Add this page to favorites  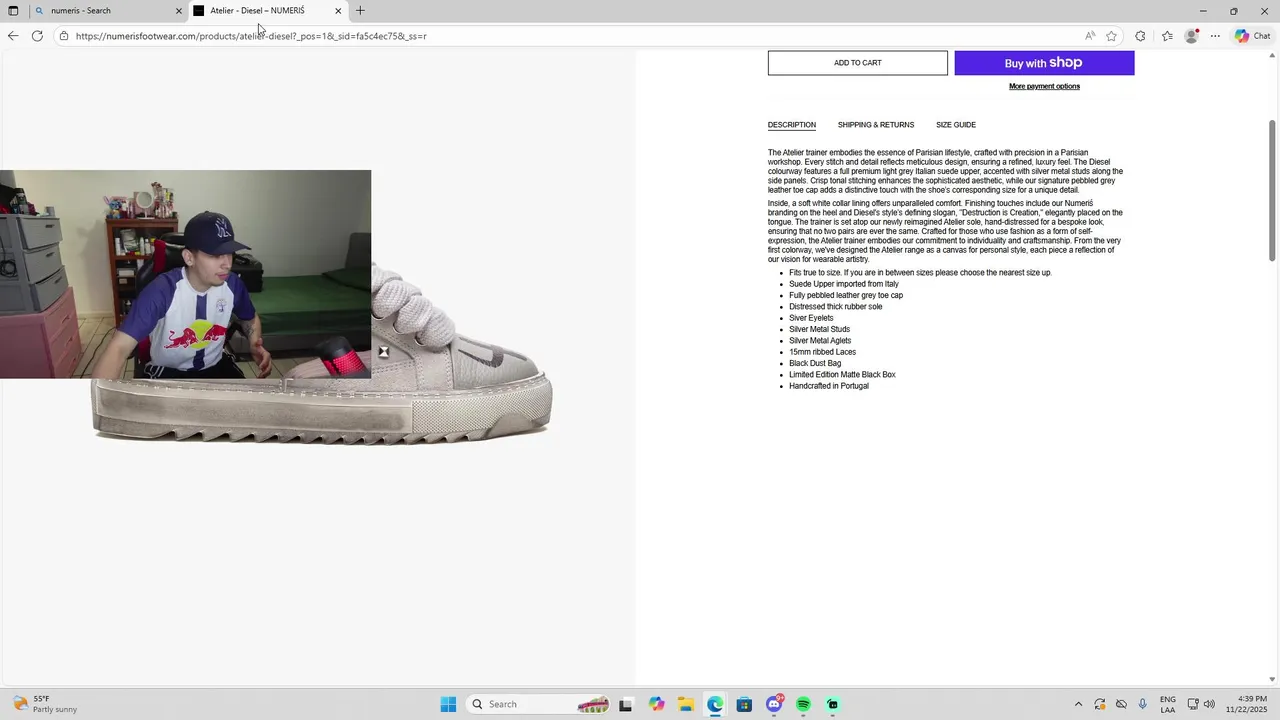click(1111, 36)
